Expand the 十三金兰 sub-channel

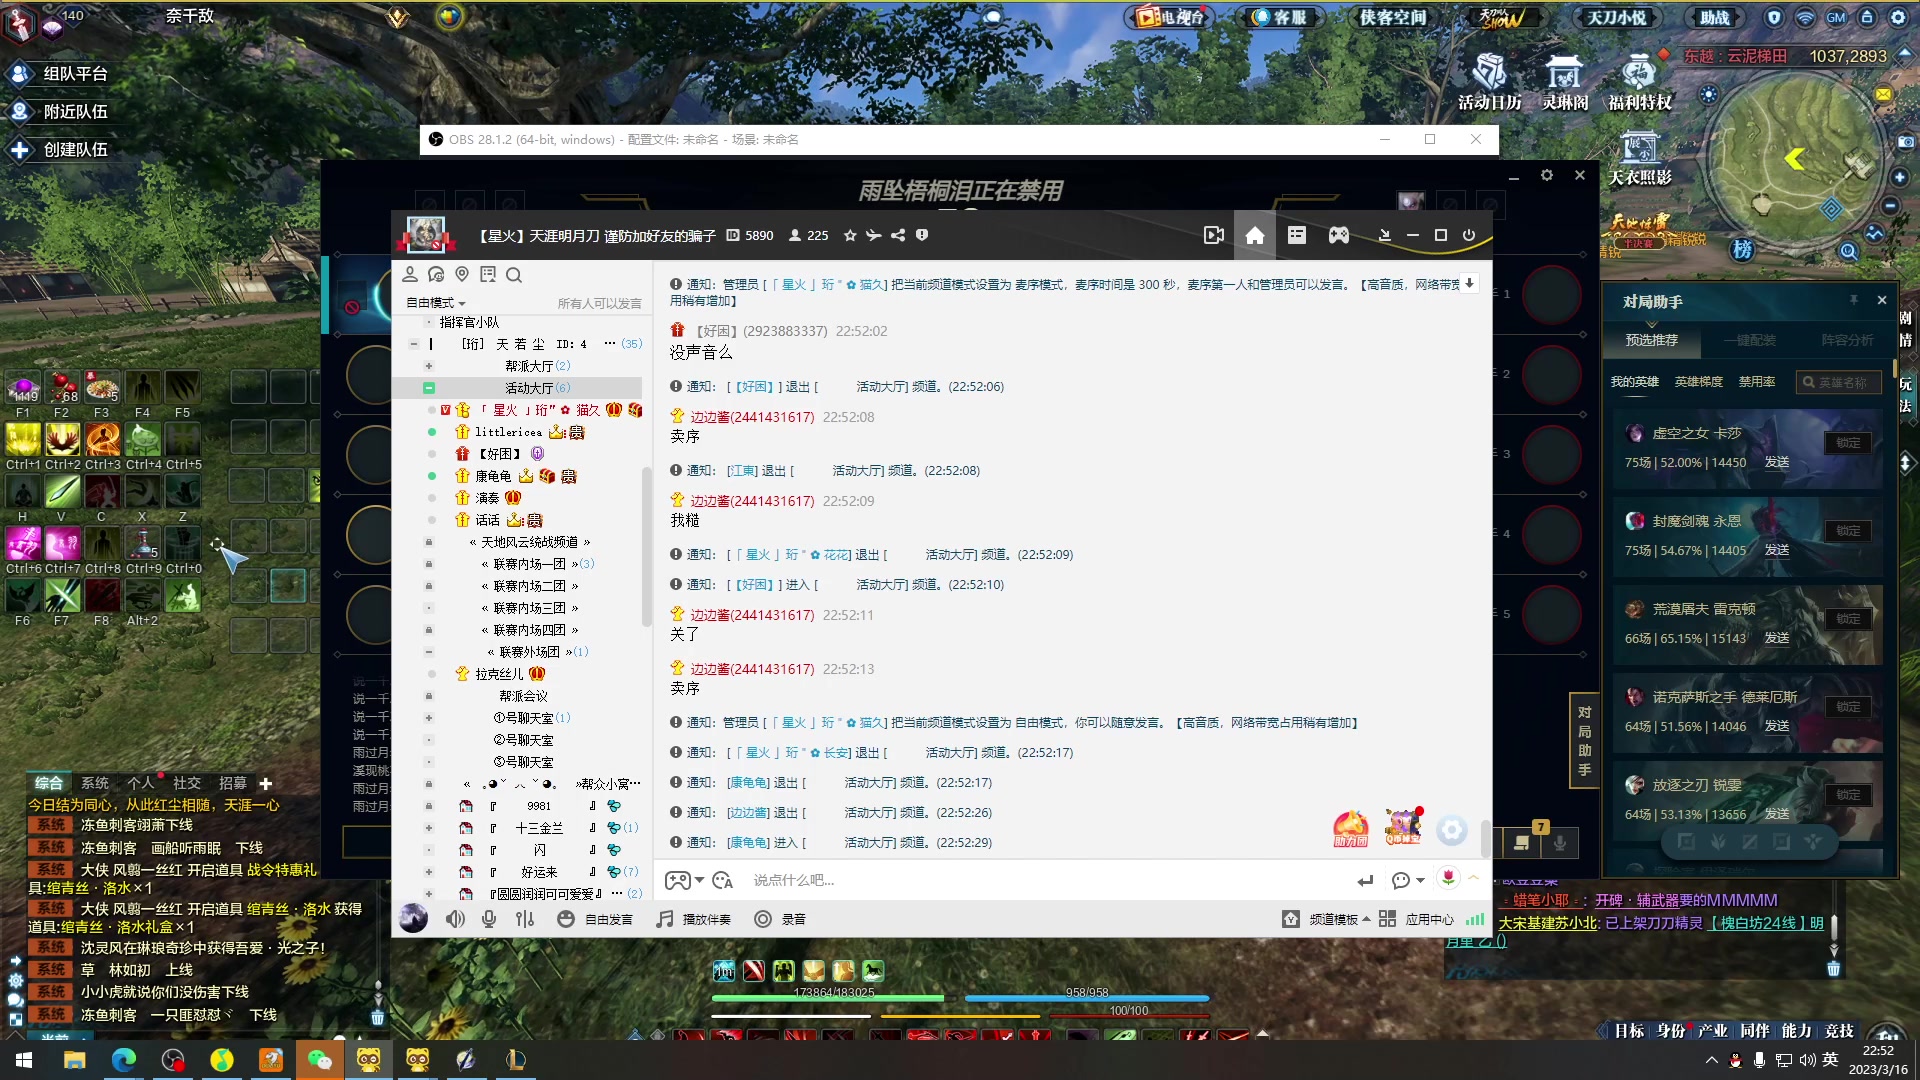pos(429,828)
